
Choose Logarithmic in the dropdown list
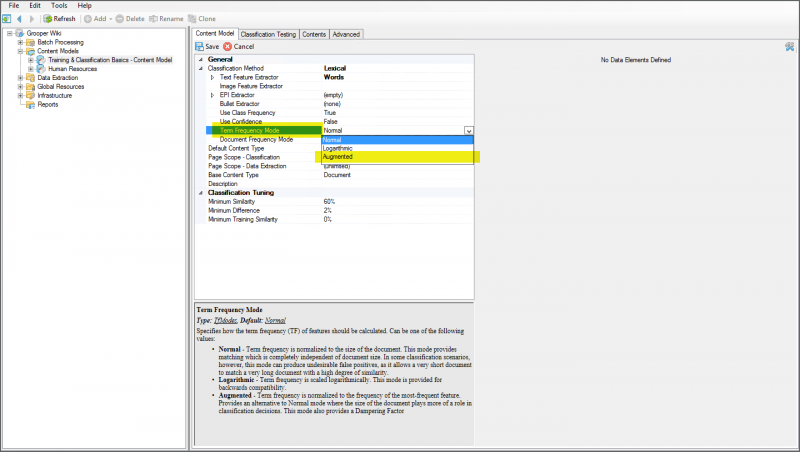click(x=397, y=148)
